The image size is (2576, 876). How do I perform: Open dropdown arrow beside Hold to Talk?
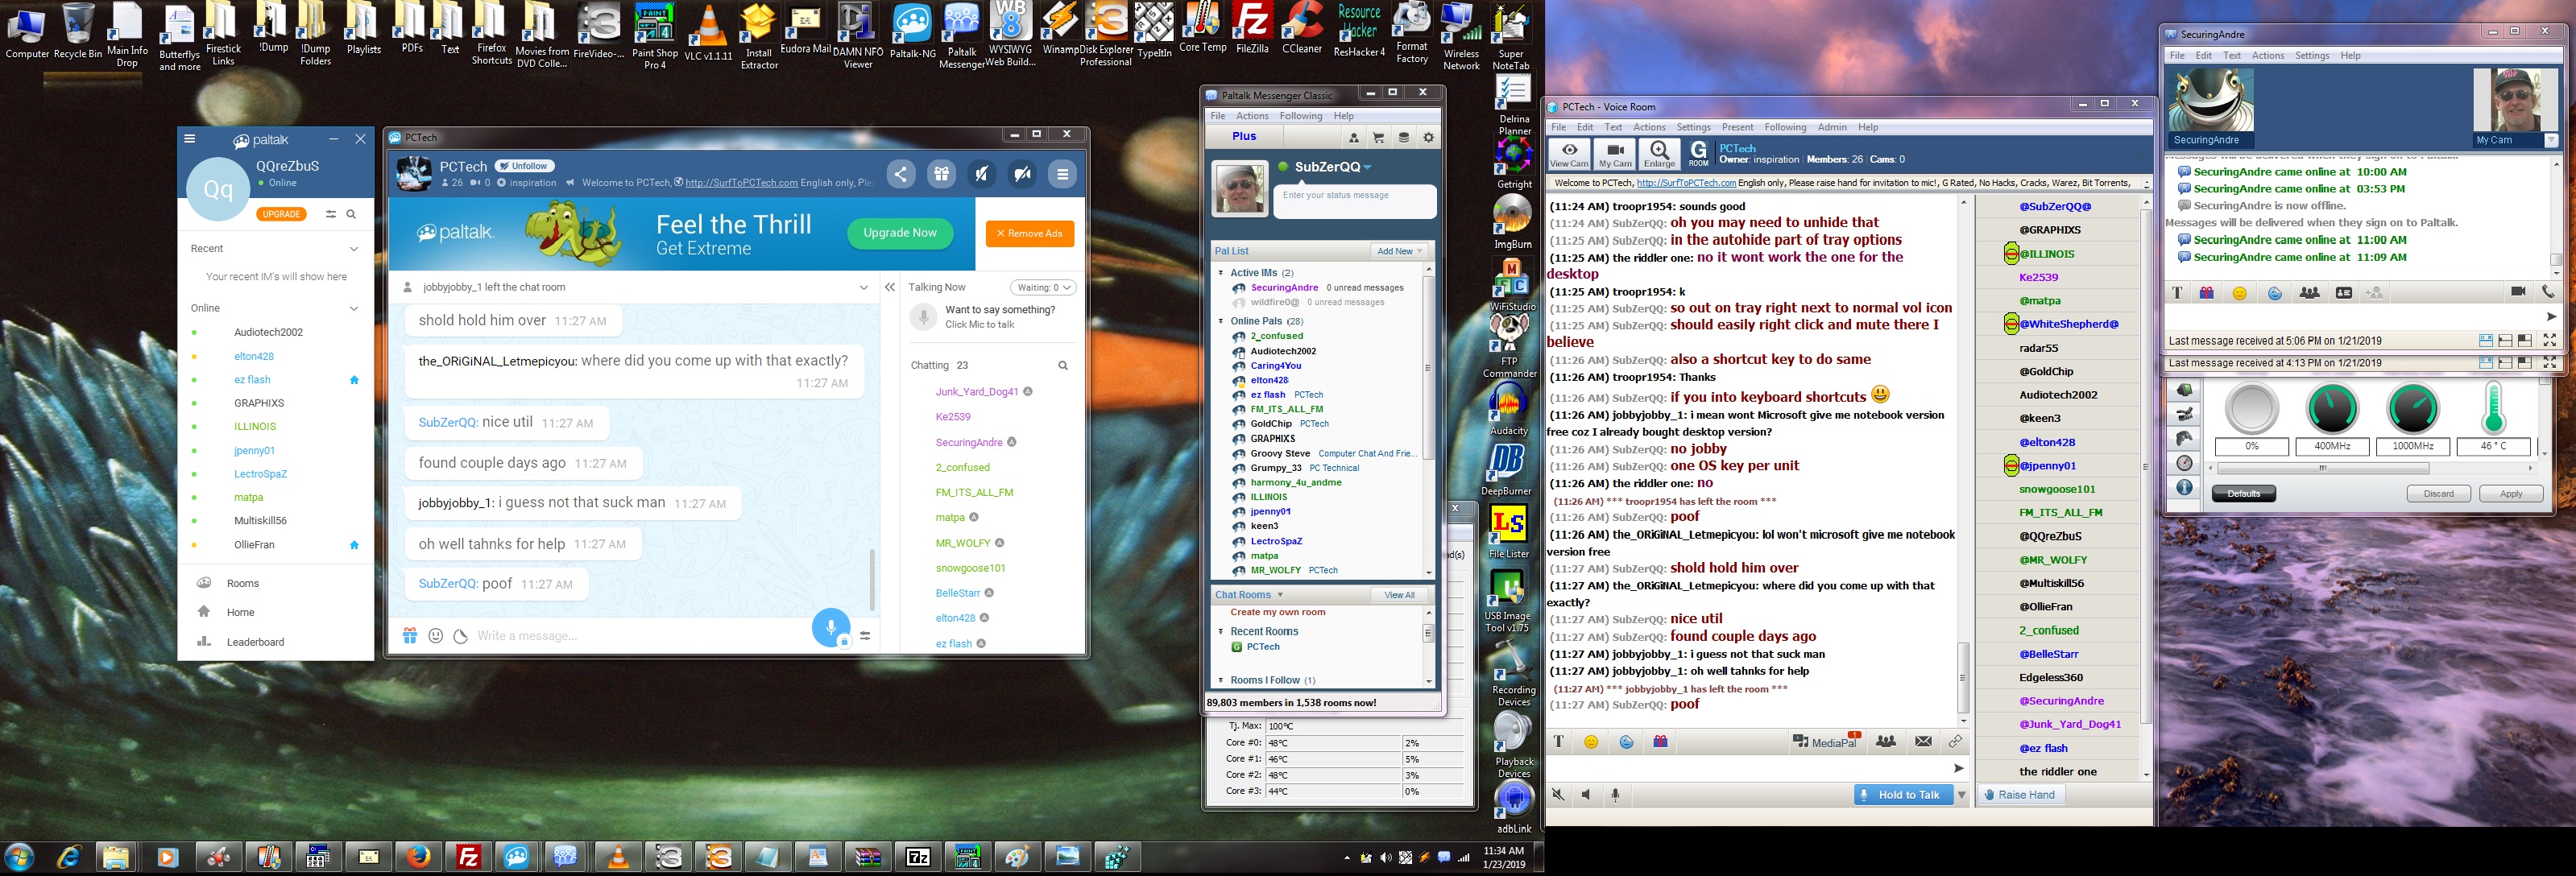pos(1961,795)
